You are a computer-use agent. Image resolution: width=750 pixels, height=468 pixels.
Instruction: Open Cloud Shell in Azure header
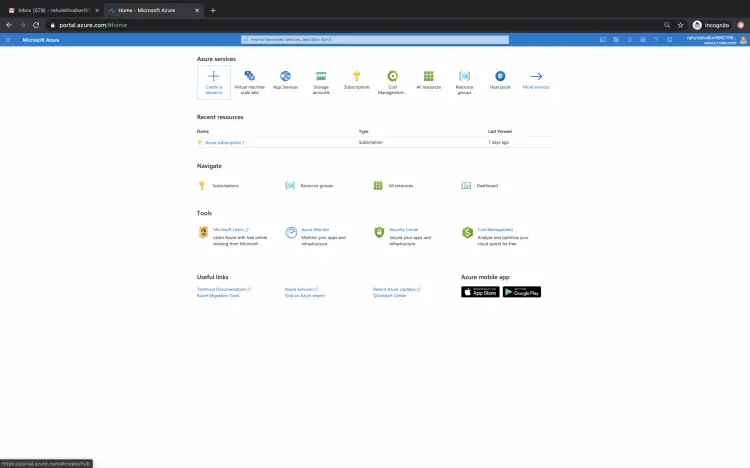(x=603, y=40)
